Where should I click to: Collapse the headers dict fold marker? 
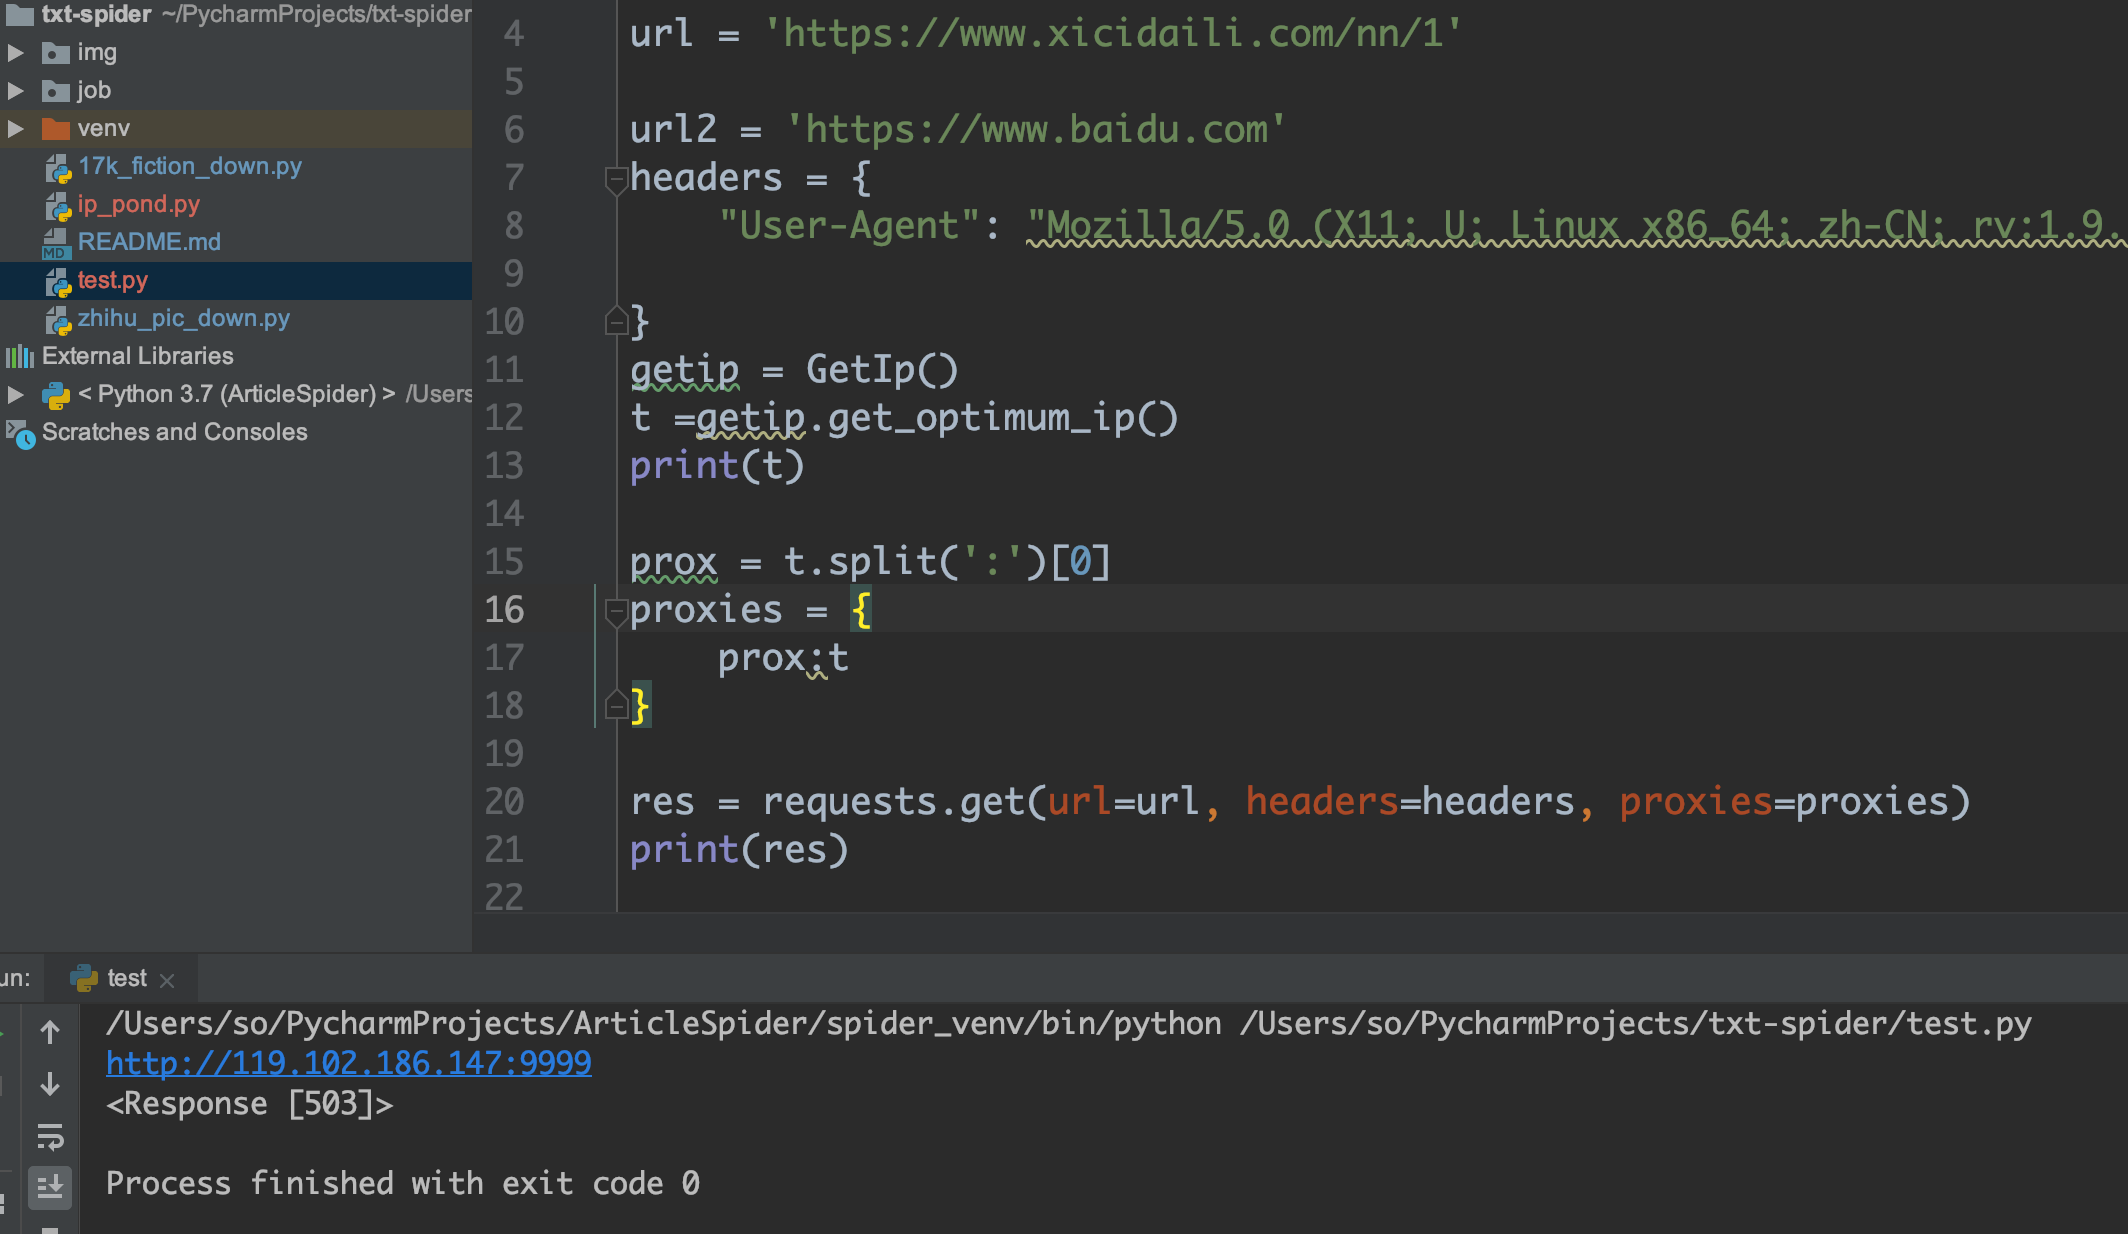(x=616, y=179)
